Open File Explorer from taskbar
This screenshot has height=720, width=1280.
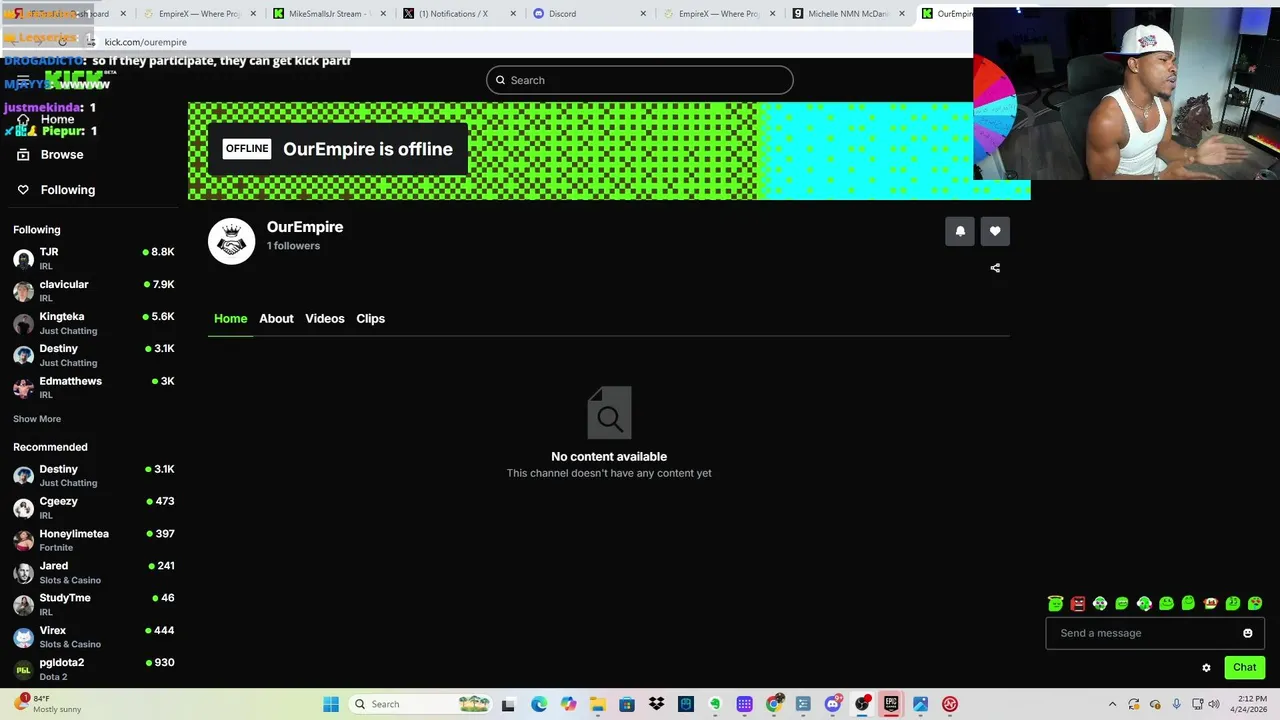pyautogui.click(x=597, y=704)
